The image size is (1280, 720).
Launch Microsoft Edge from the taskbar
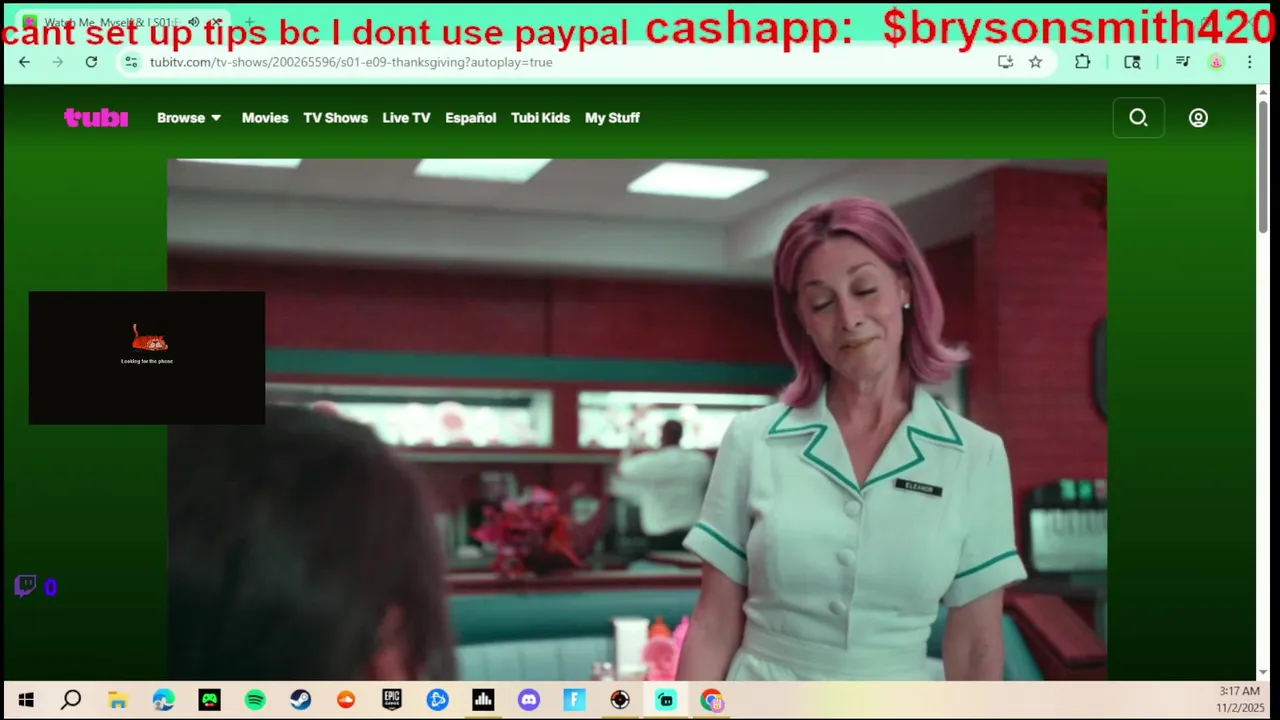pos(163,700)
